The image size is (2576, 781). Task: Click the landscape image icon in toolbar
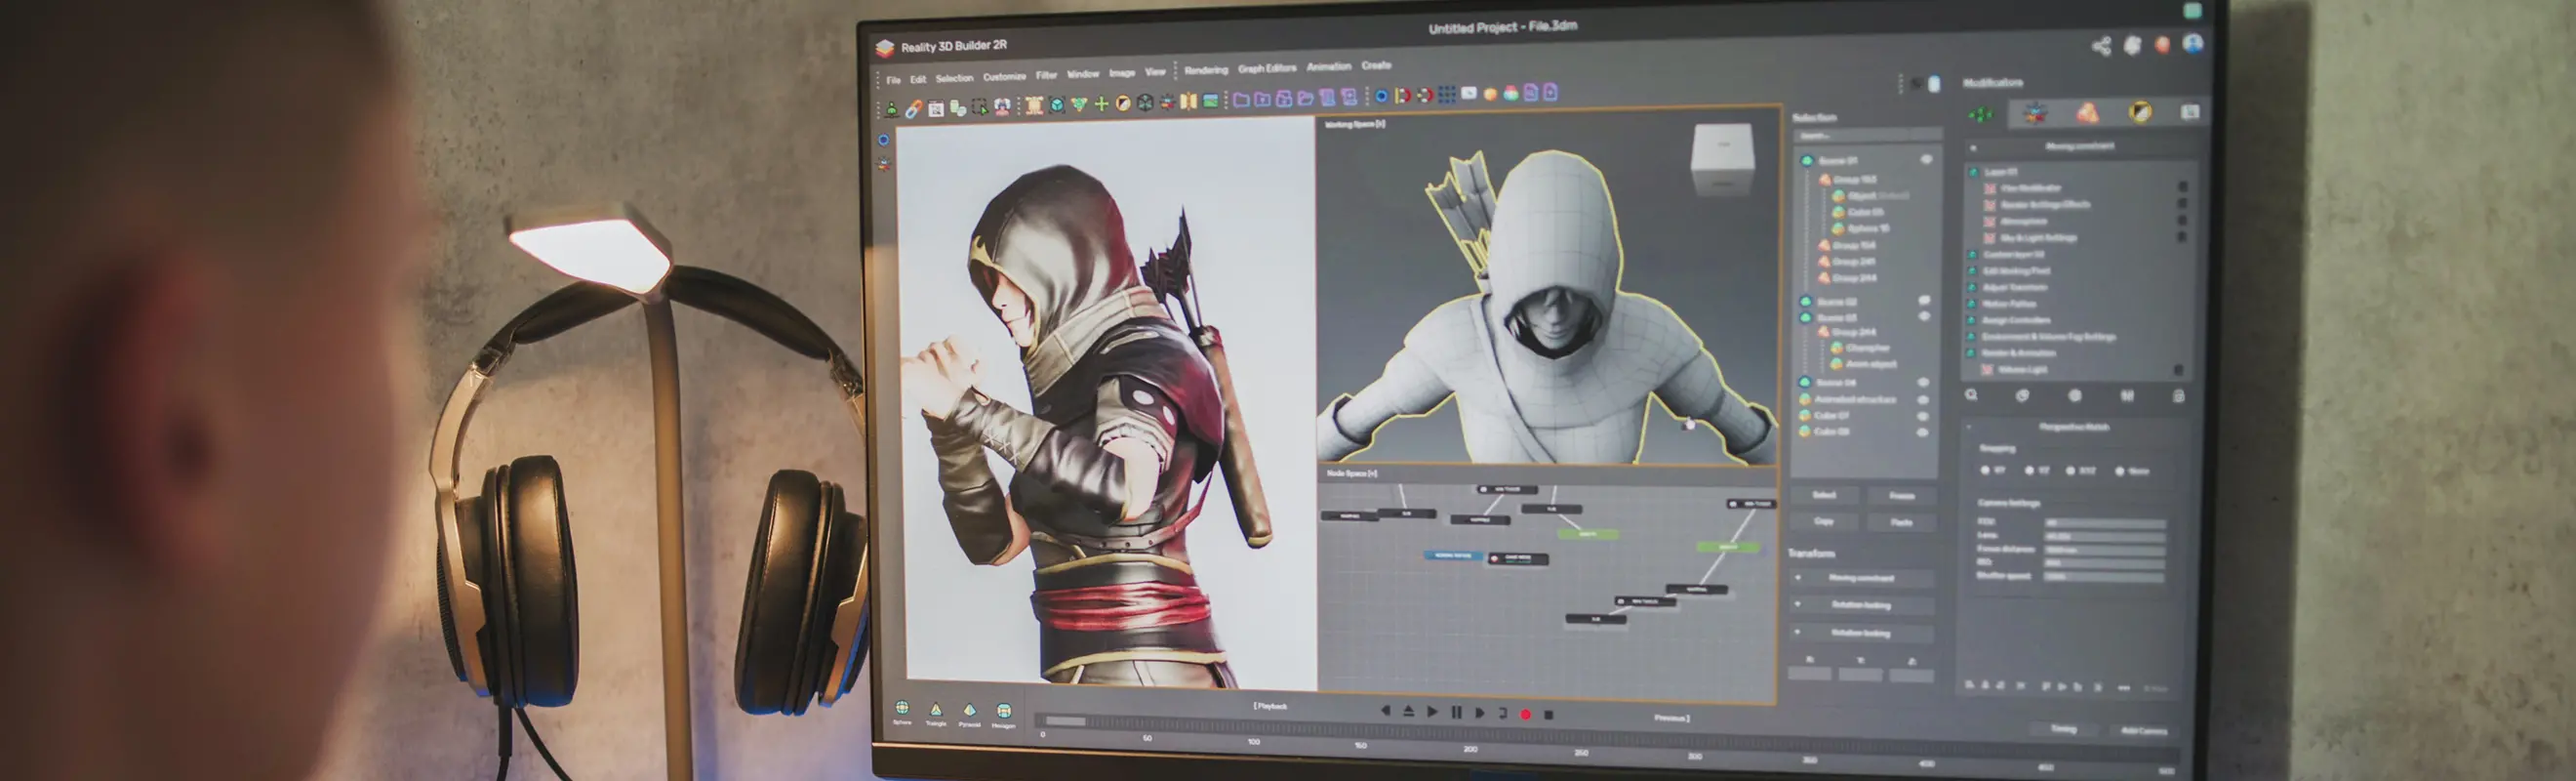coord(1211,101)
